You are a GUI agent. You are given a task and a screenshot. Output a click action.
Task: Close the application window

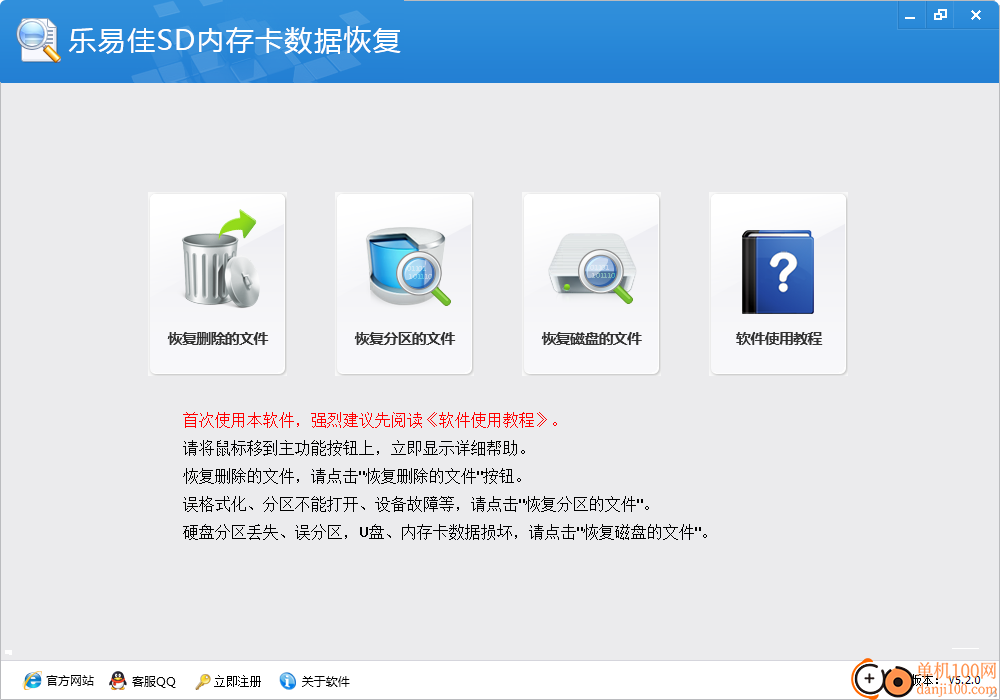(976, 16)
